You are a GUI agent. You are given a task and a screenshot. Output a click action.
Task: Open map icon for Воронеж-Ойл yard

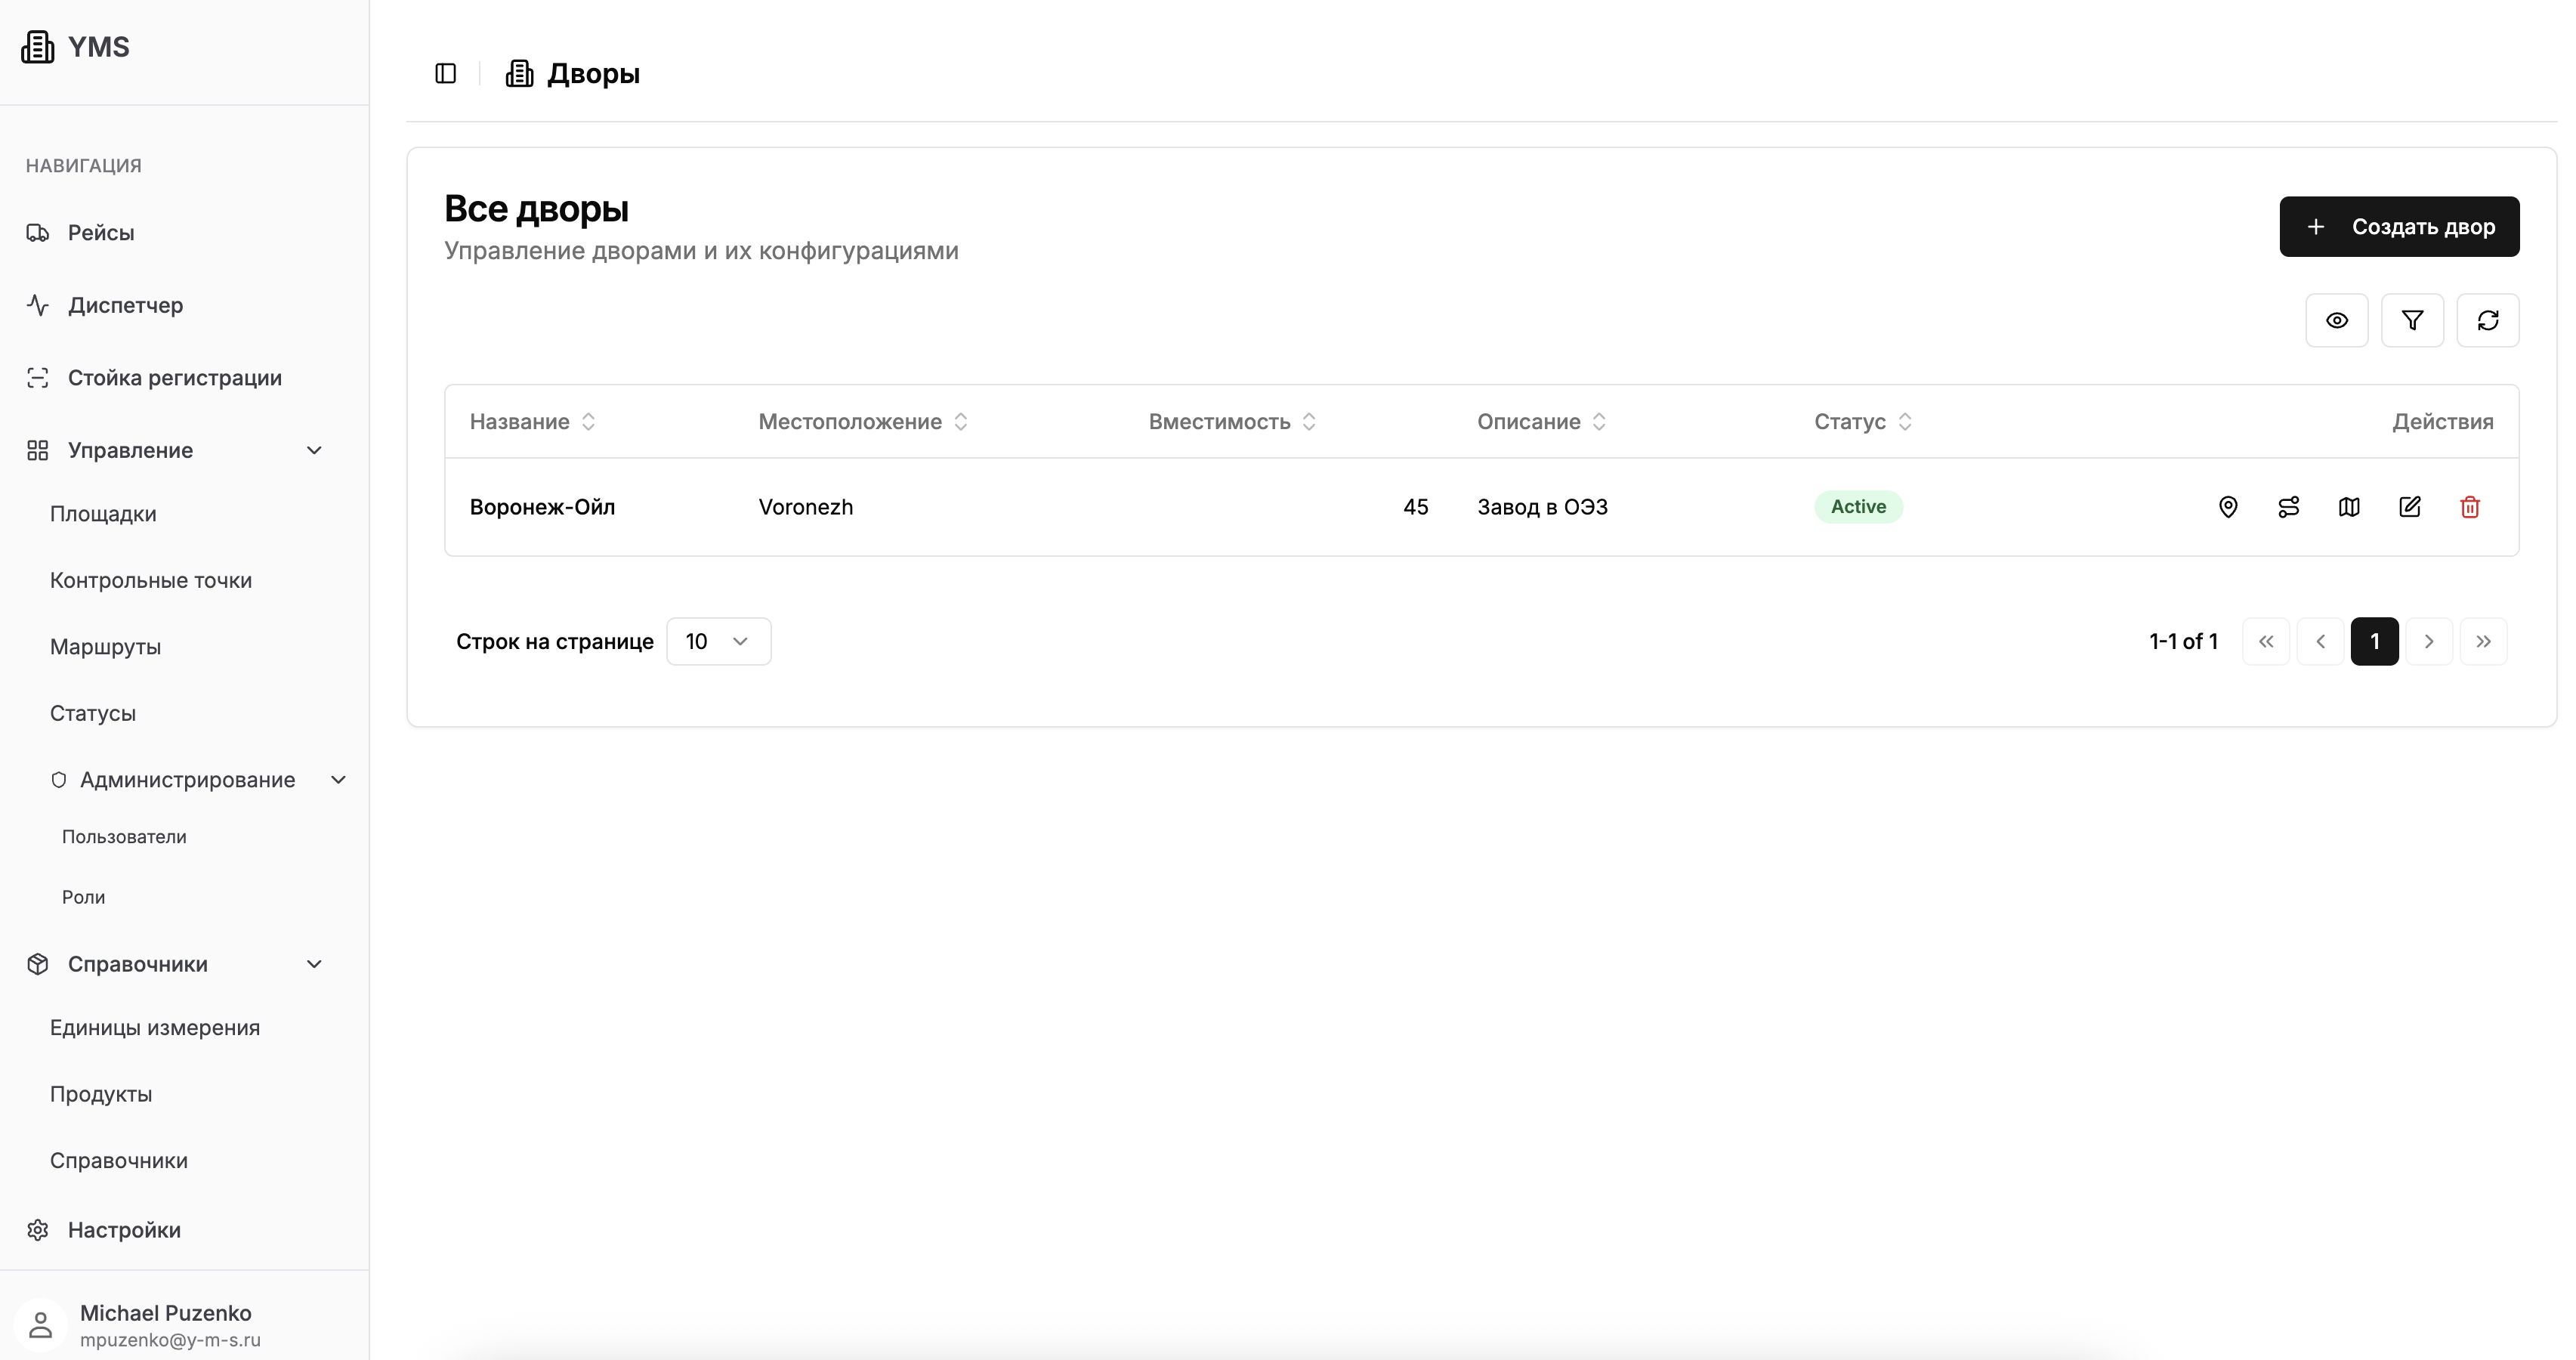click(x=2349, y=507)
